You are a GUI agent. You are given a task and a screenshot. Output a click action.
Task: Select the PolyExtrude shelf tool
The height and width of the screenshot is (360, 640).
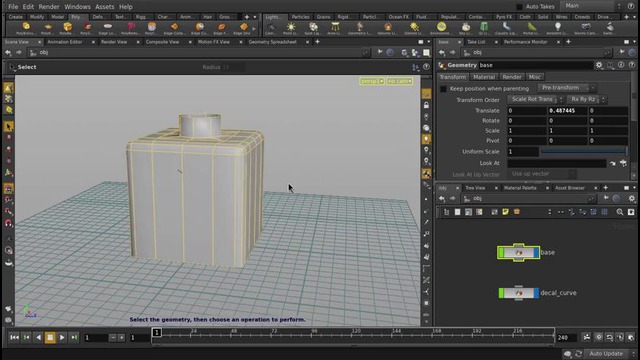click(x=26, y=28)
